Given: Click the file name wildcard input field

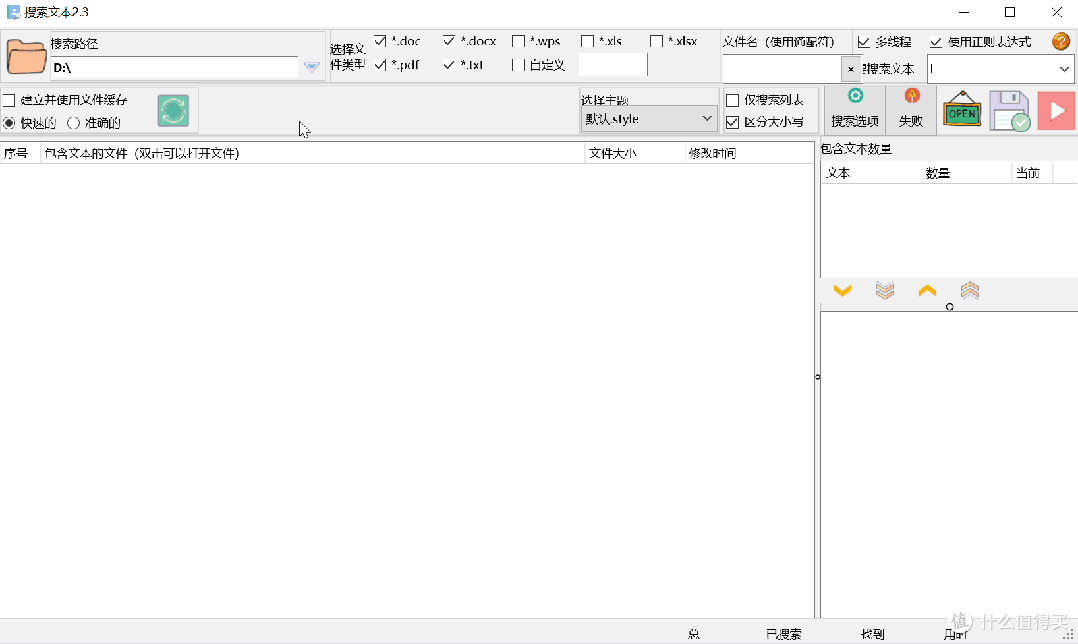Looking at the screenshot, I should point(782,69).
